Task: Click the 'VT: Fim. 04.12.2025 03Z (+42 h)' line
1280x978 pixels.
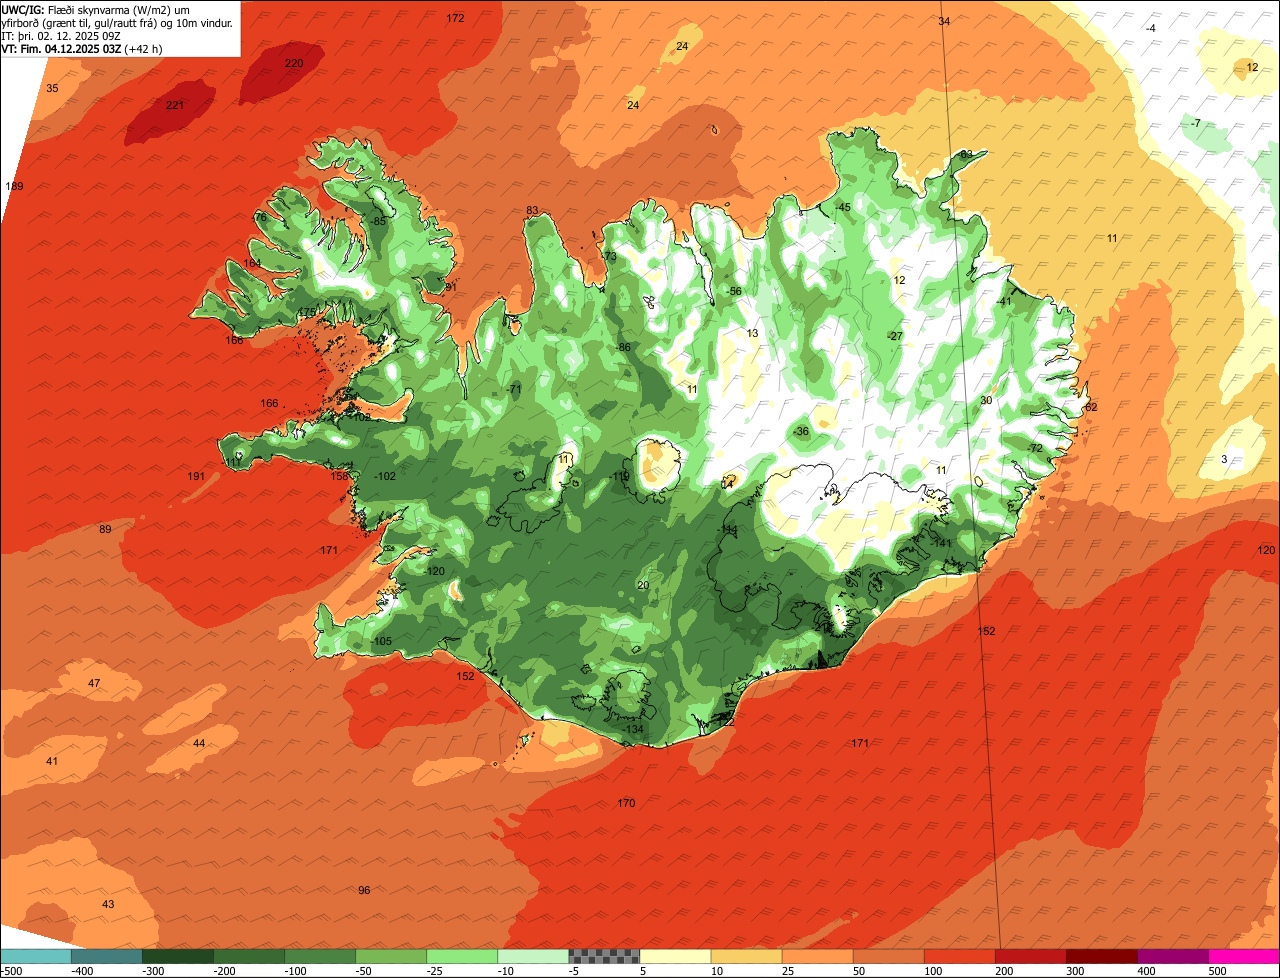Action: coord(82,49)
